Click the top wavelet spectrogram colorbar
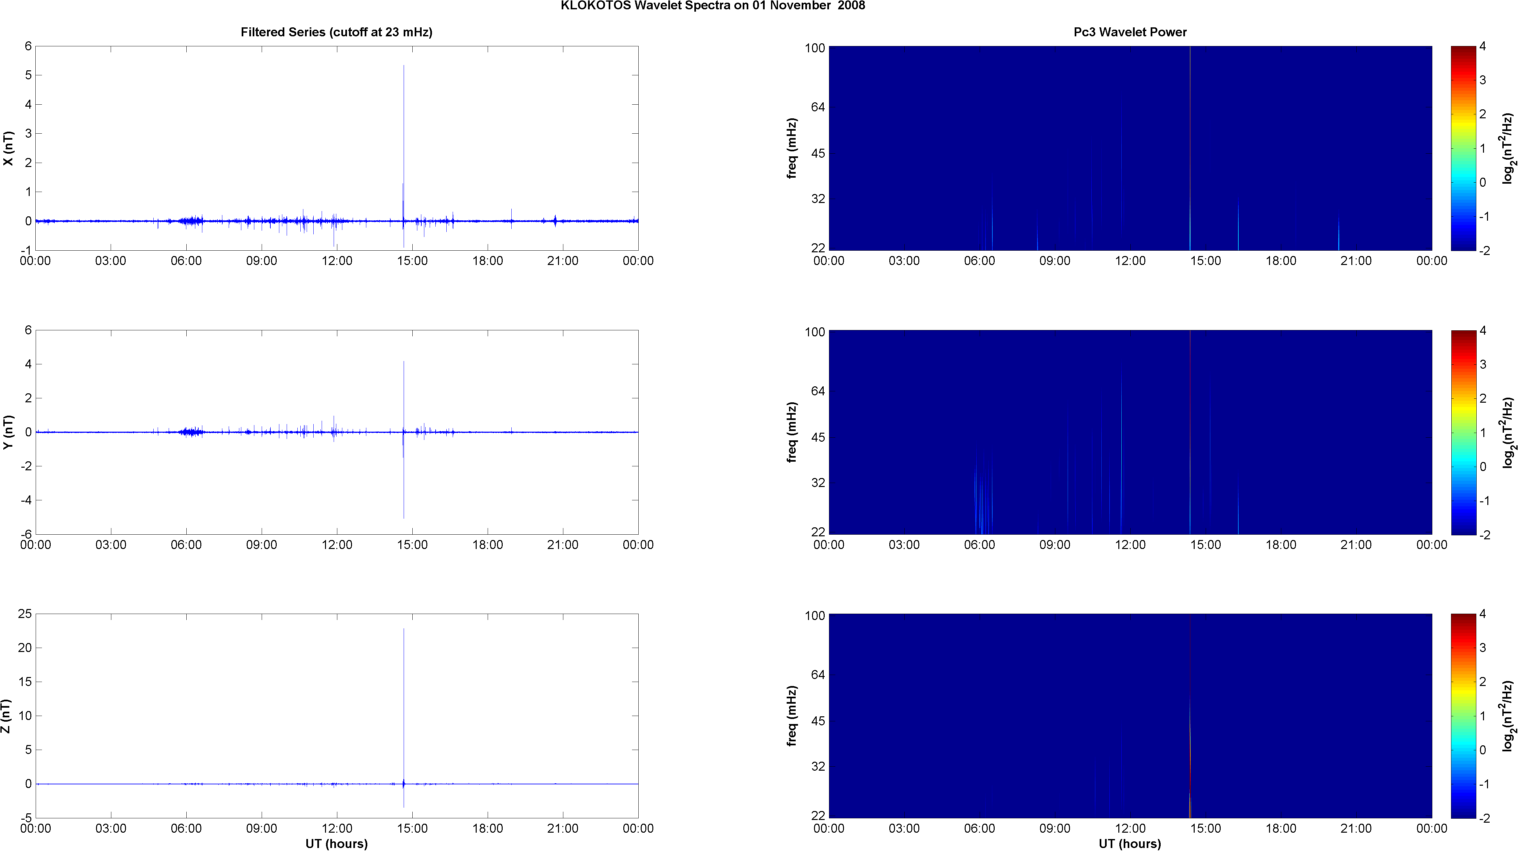Screen dimensions: 1518x851 point(1462,148)
